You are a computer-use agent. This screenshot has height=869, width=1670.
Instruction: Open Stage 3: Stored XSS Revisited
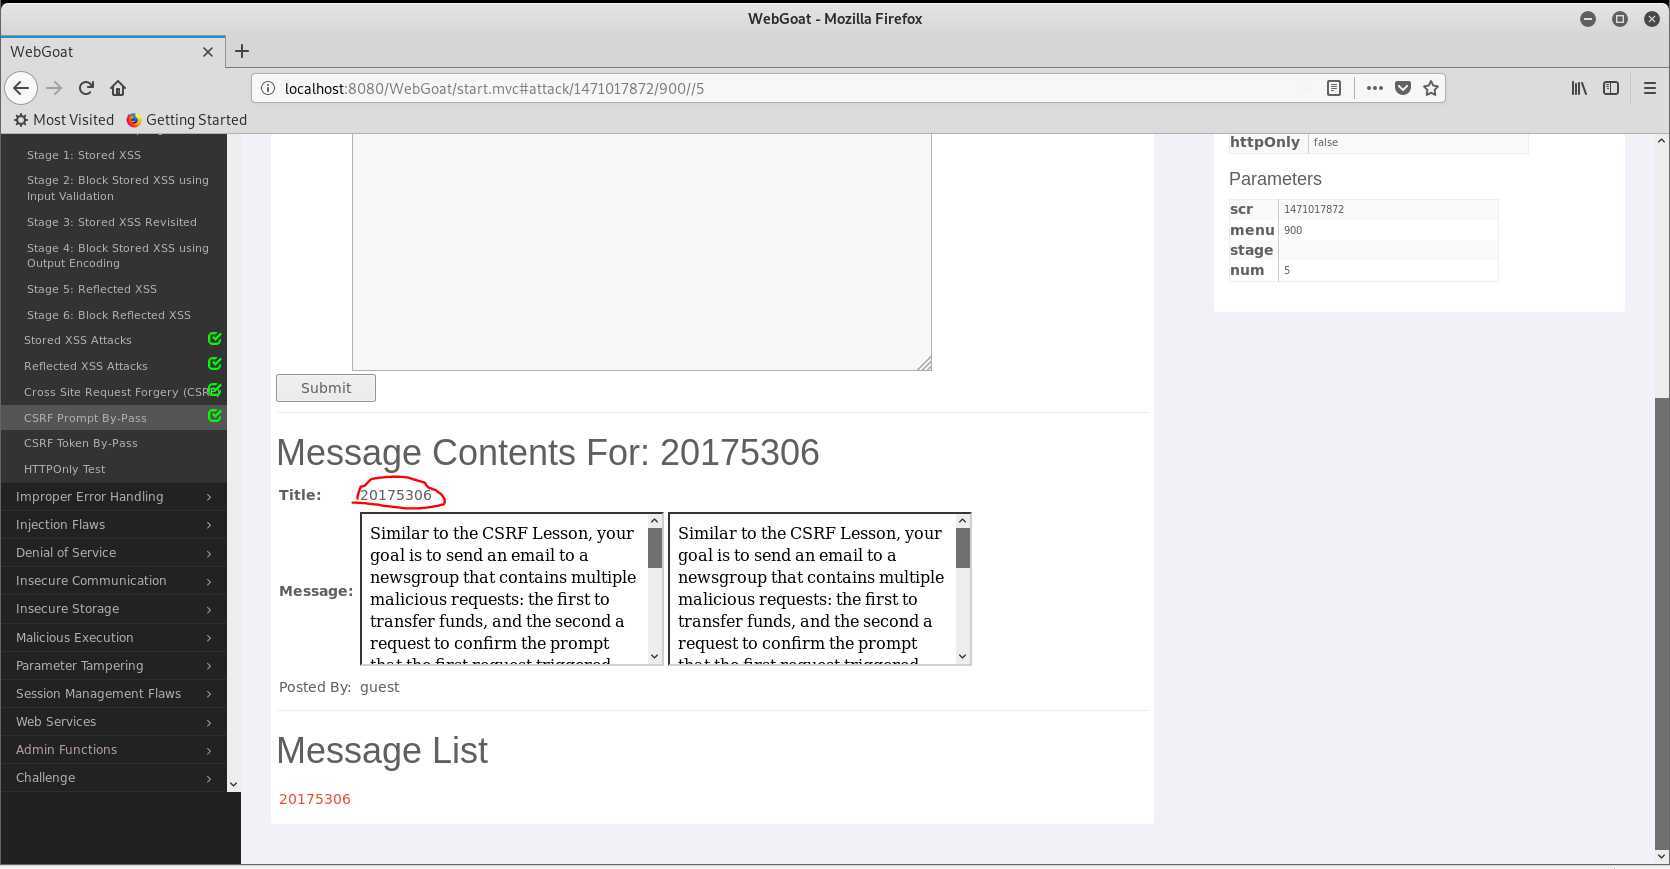click(112, 222)
